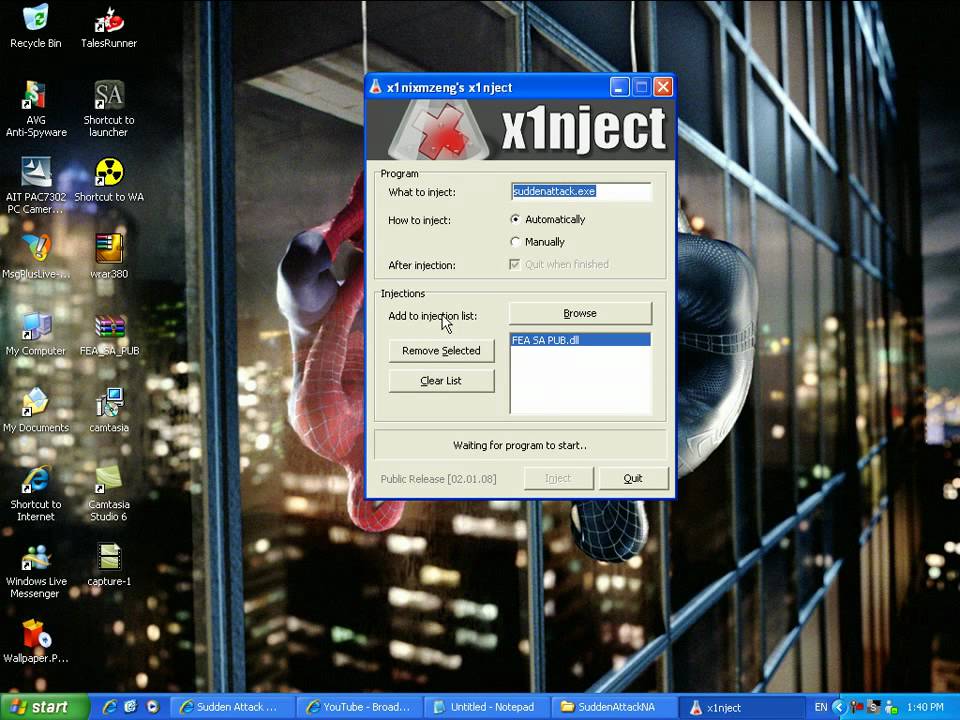960x720 pixels.
Task: Select the camtasia desktop icon
Action: [109, 410]
